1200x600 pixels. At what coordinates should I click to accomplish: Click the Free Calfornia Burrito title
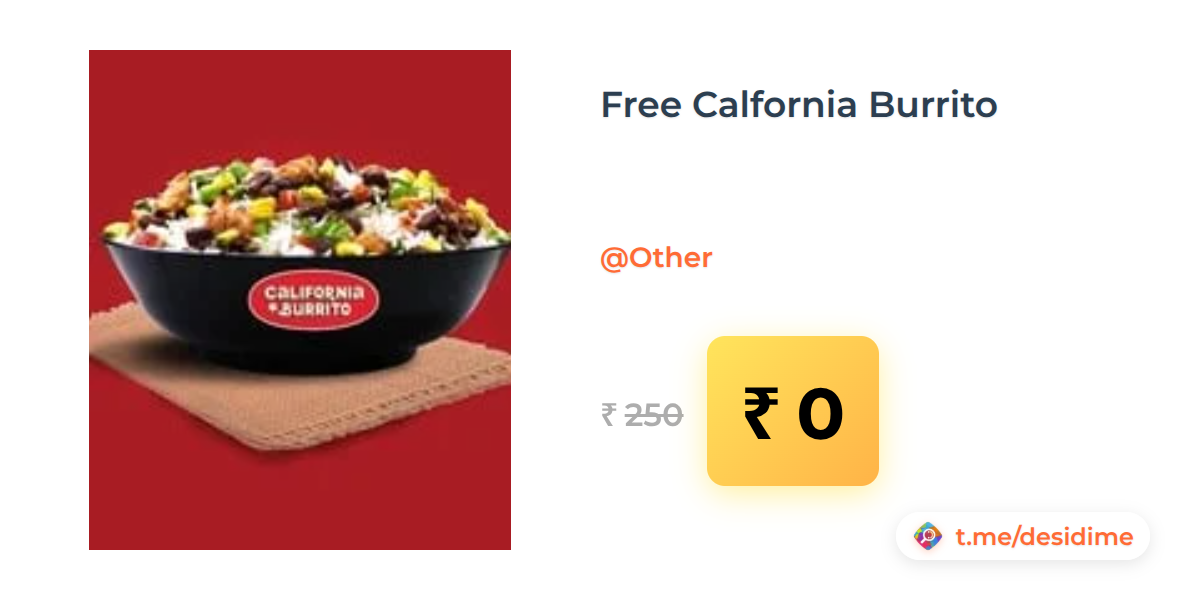pos(799,104)
